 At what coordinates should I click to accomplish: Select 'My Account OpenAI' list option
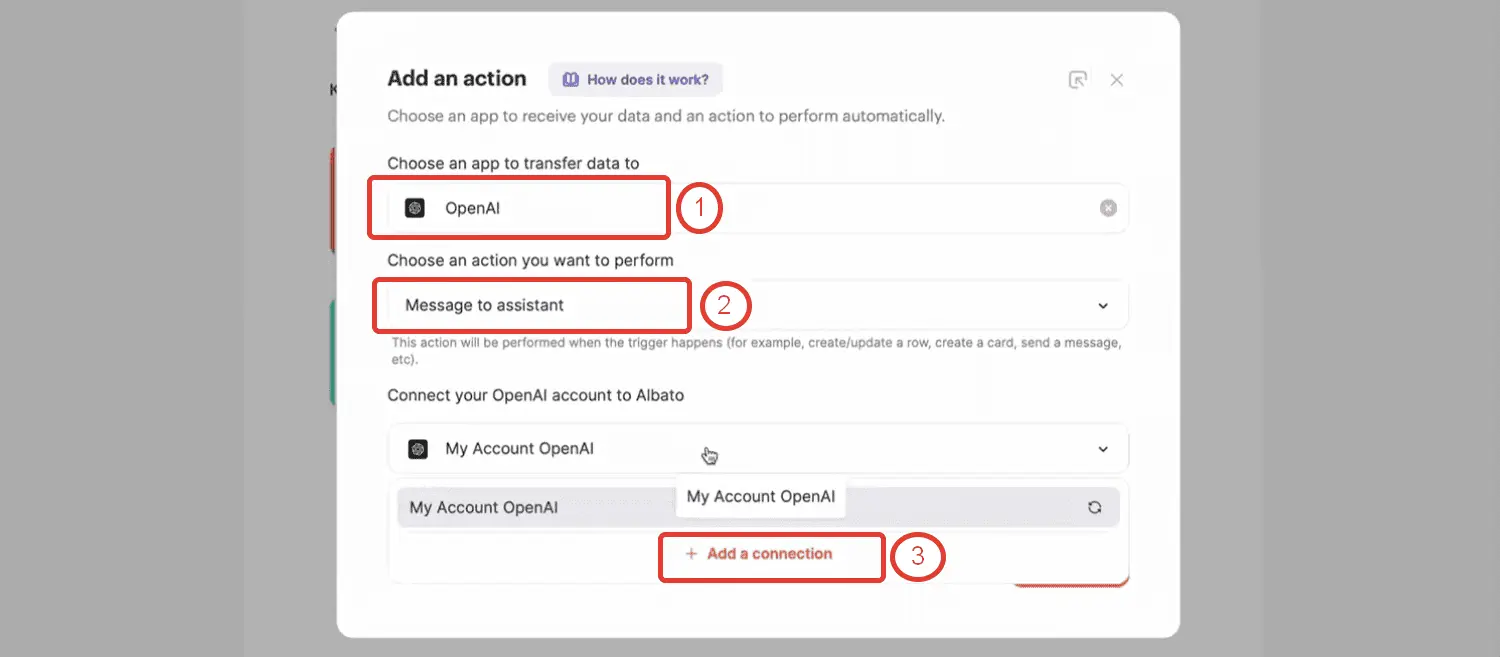758,507
